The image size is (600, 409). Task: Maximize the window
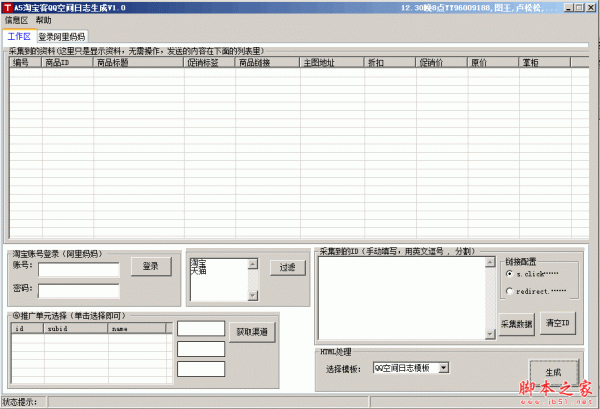coord(579,8)
